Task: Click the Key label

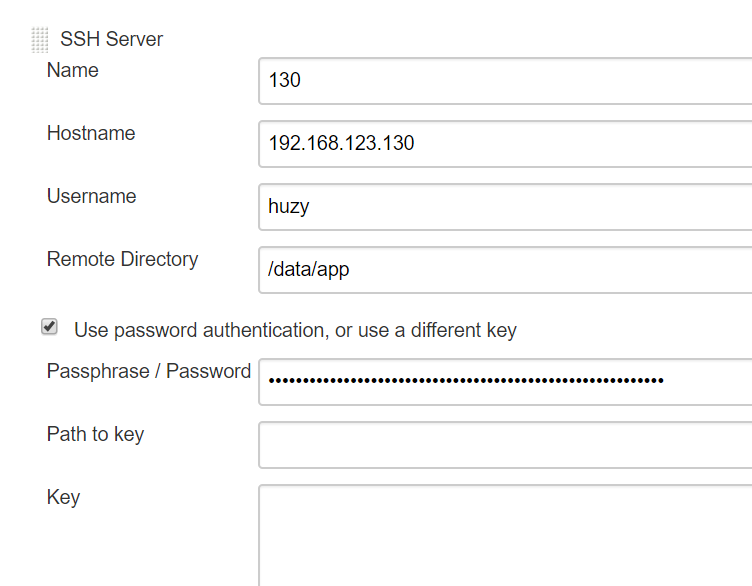Action: tap(63, 497)
